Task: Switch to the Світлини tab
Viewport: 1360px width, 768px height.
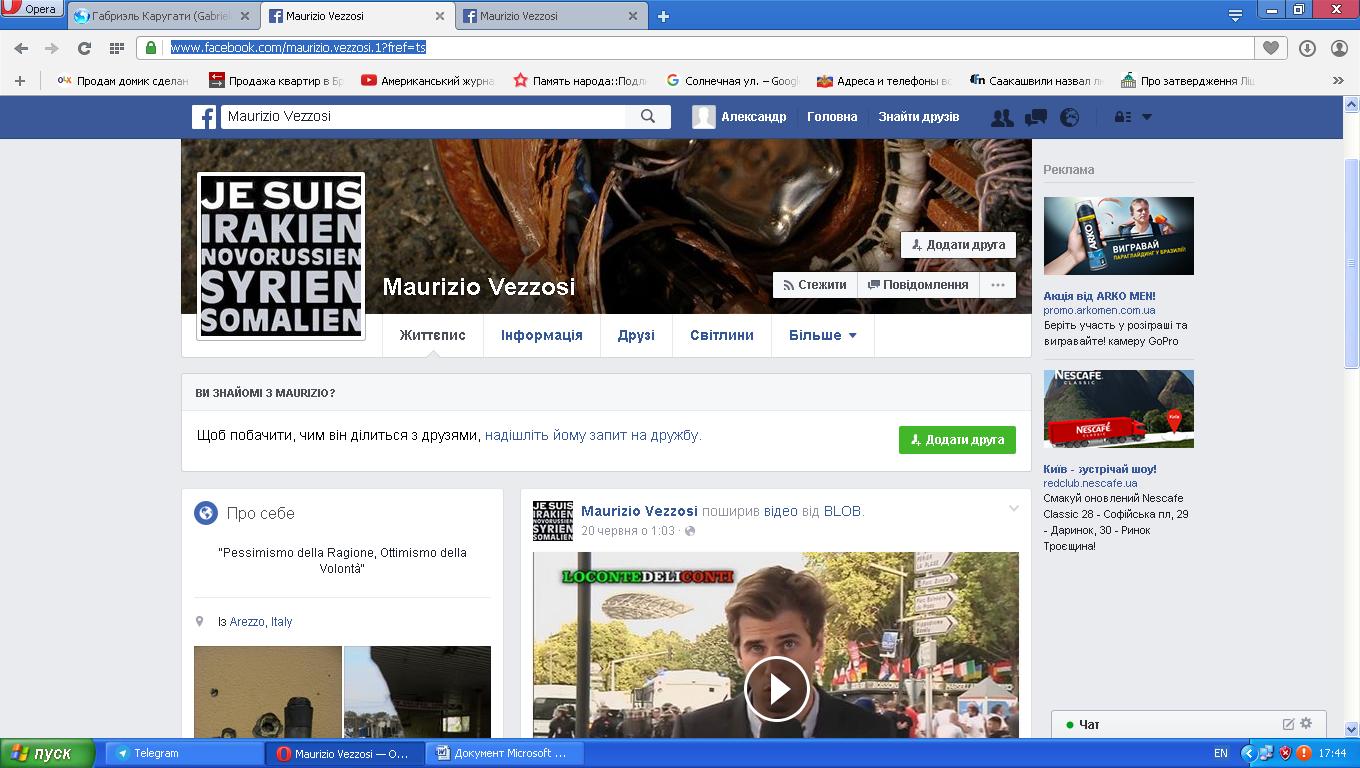Action: (x=721, y=335)
